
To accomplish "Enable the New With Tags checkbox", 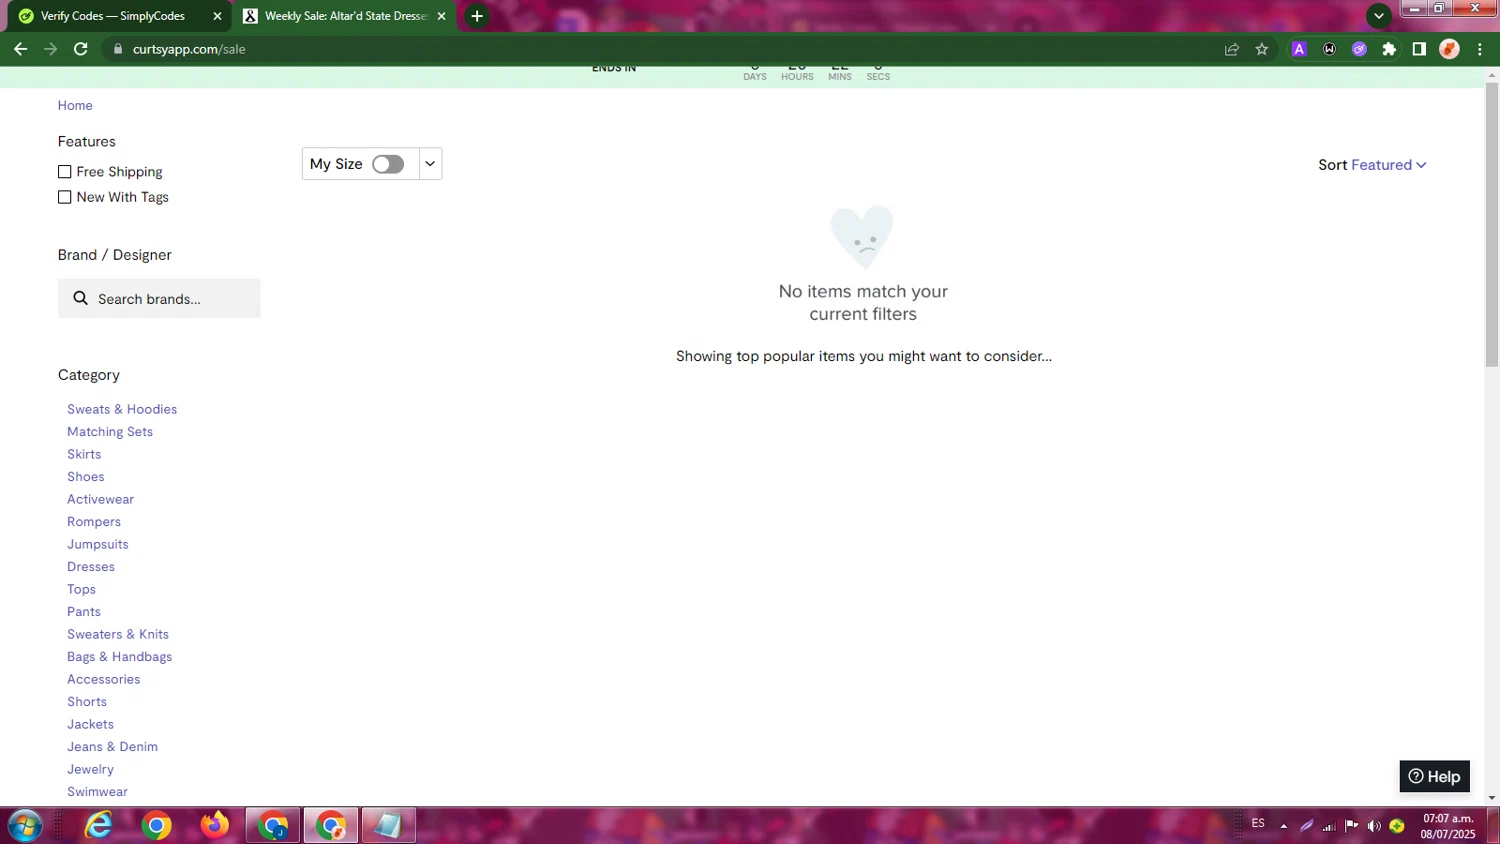I will point(65,197).
